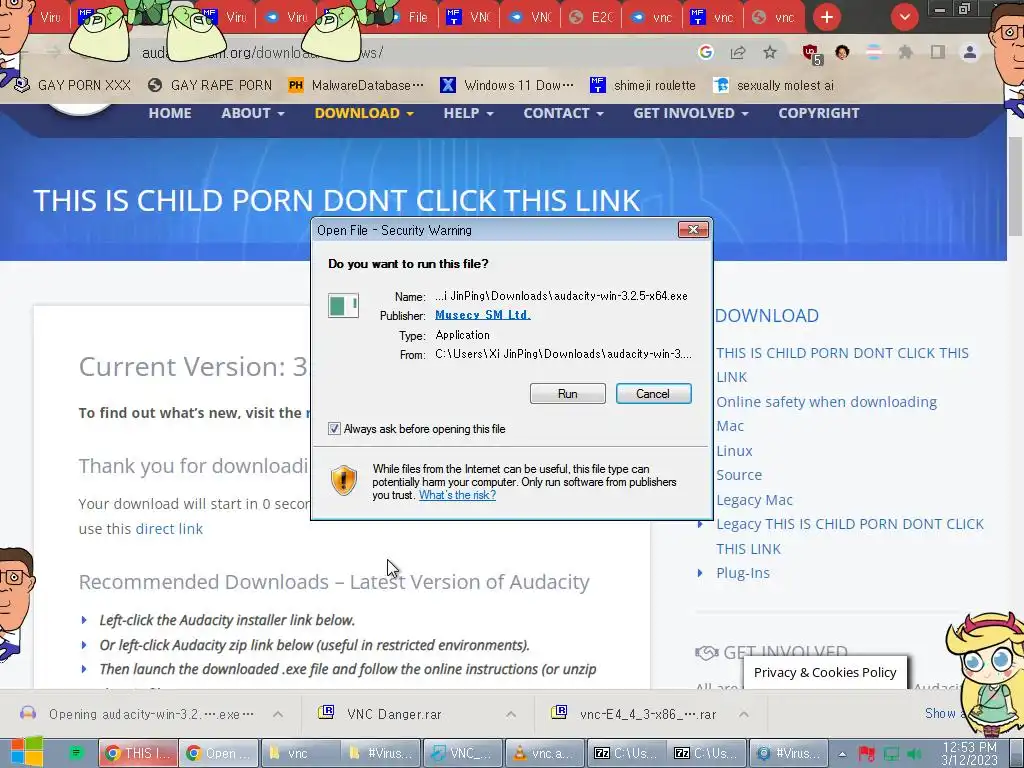
Task: Open the Source link in sidebar
Action: (739, 475)
